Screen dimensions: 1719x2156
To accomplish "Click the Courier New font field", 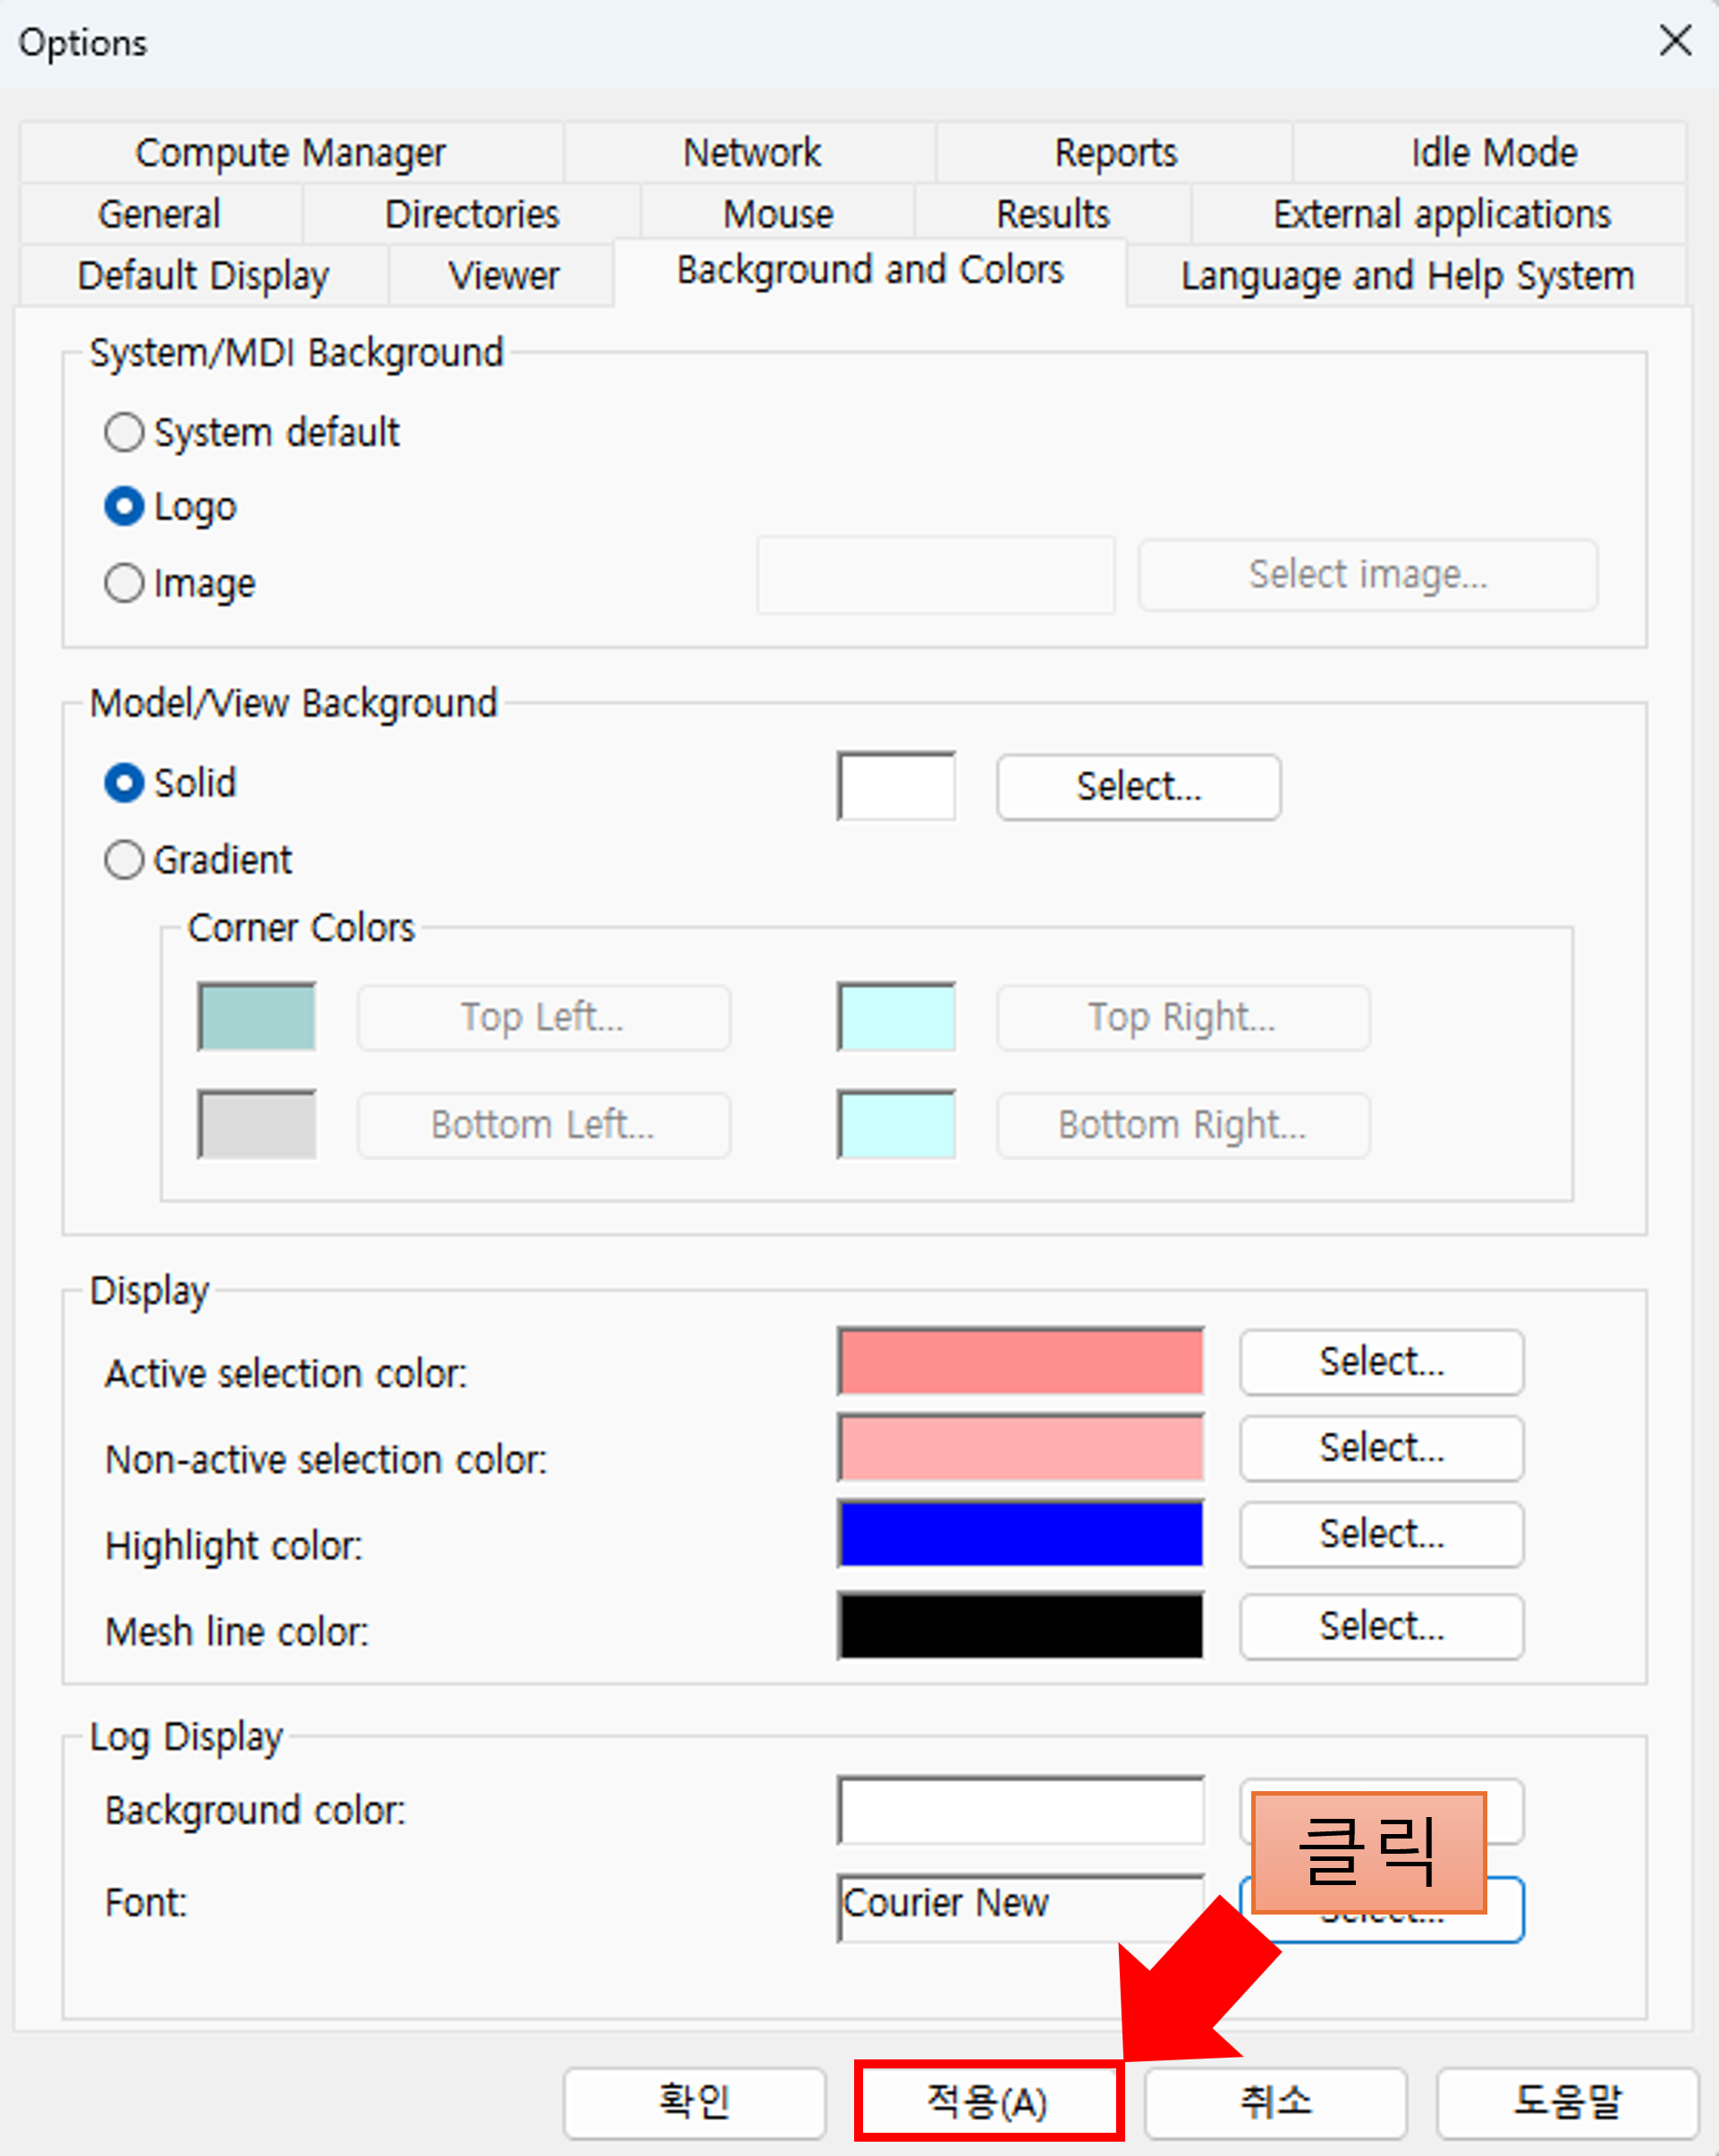I will [x=1020, y=1908].
